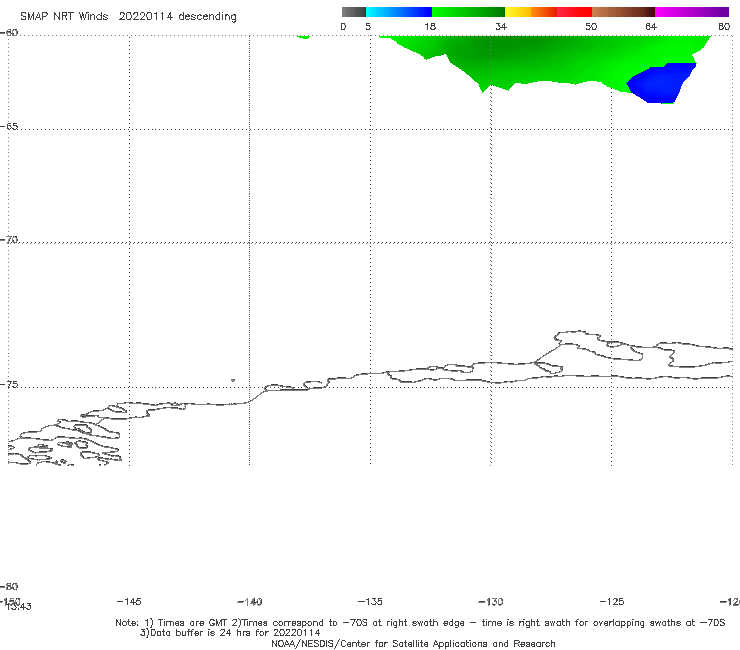This screenshot has height=650, width=740.
Task: Click the green 18-34 color bar segment
Action: click(x=468, y=12)
